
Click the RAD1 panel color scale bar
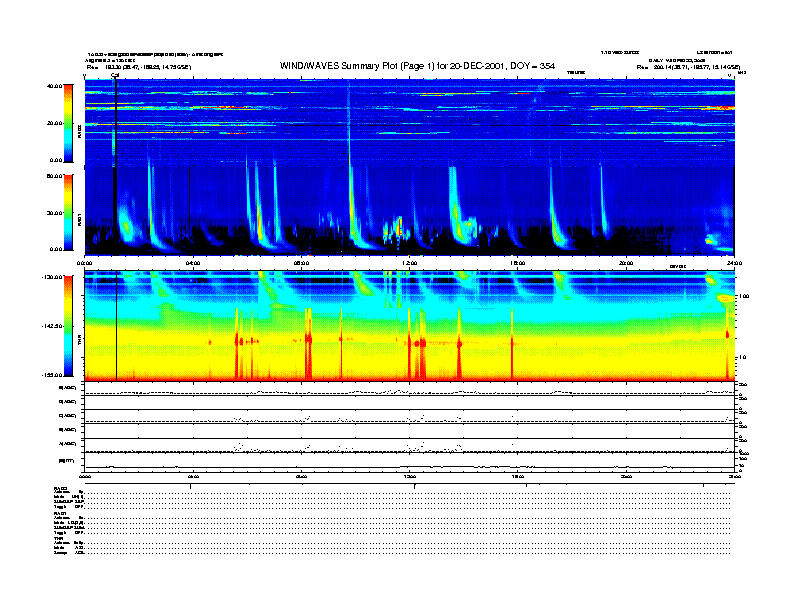point(68,213)
